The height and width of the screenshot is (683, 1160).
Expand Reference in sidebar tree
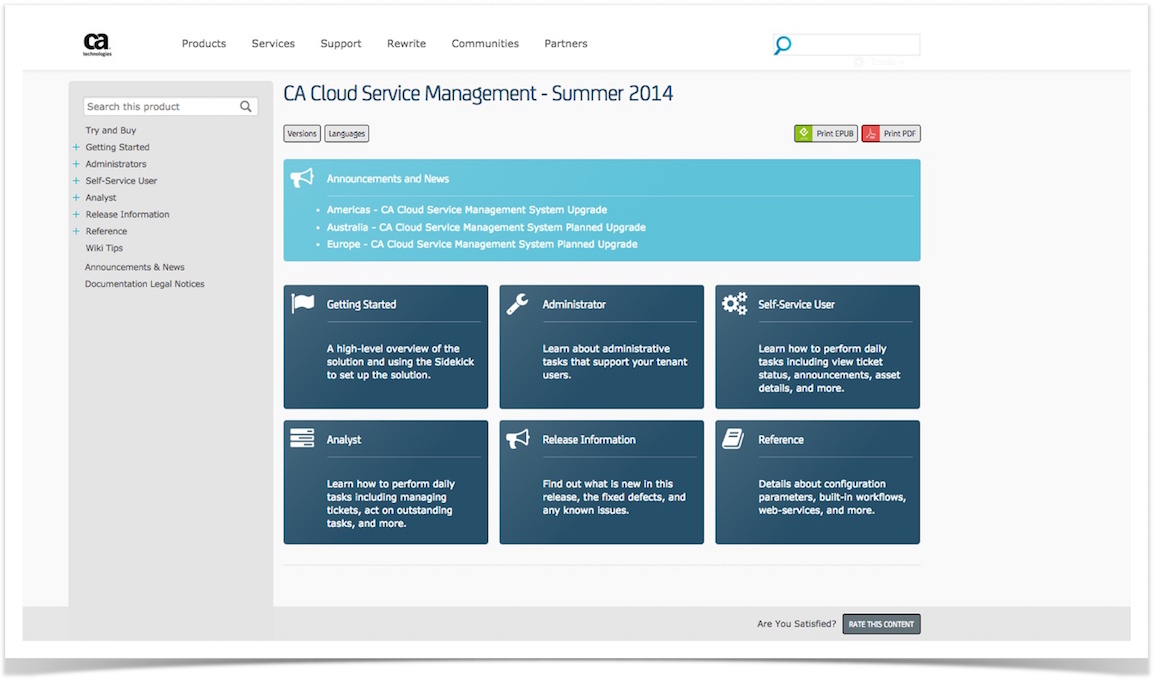pyautogui.click(x=76, y=231)
